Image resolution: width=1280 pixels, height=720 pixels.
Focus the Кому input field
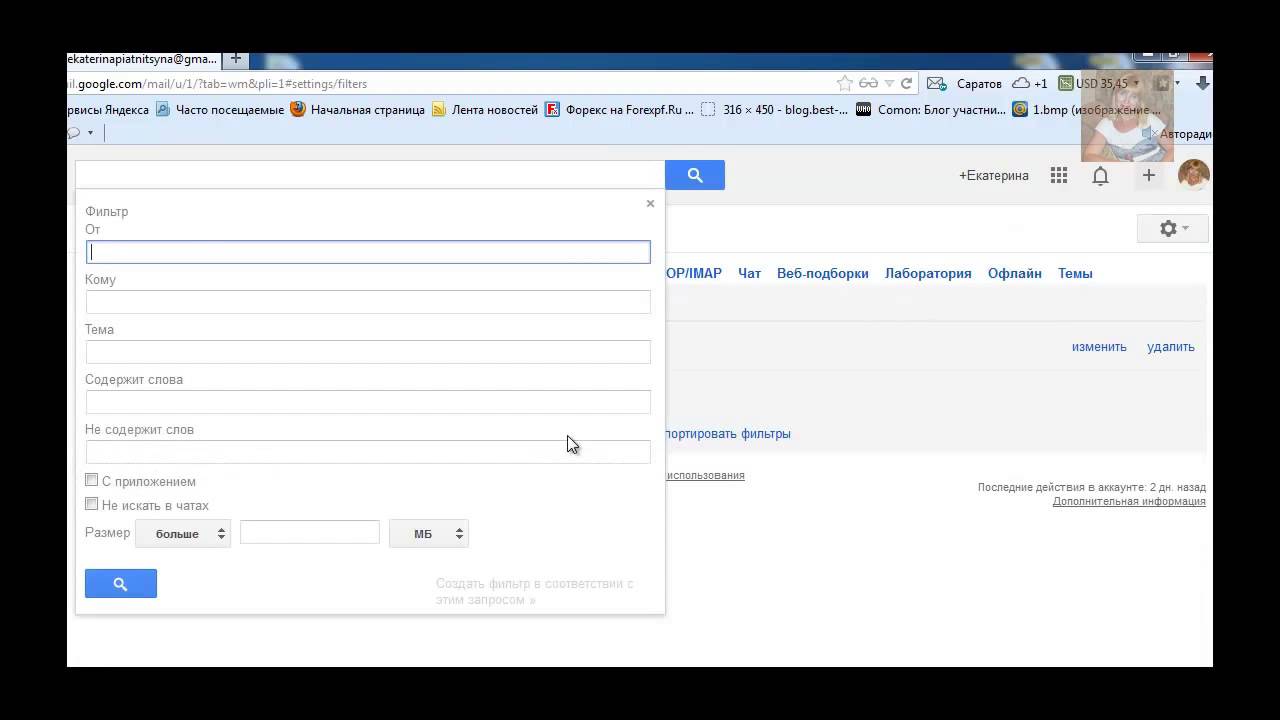368,302
